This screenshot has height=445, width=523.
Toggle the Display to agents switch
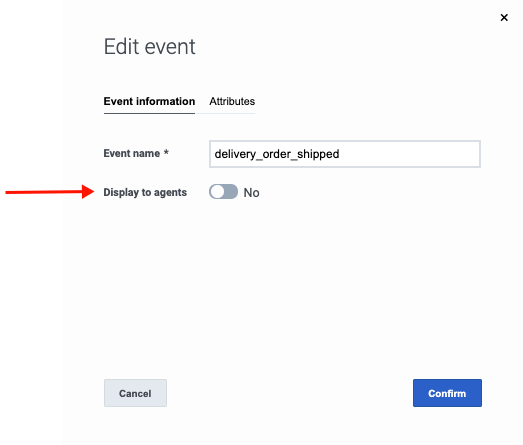(x=223, y=192)
